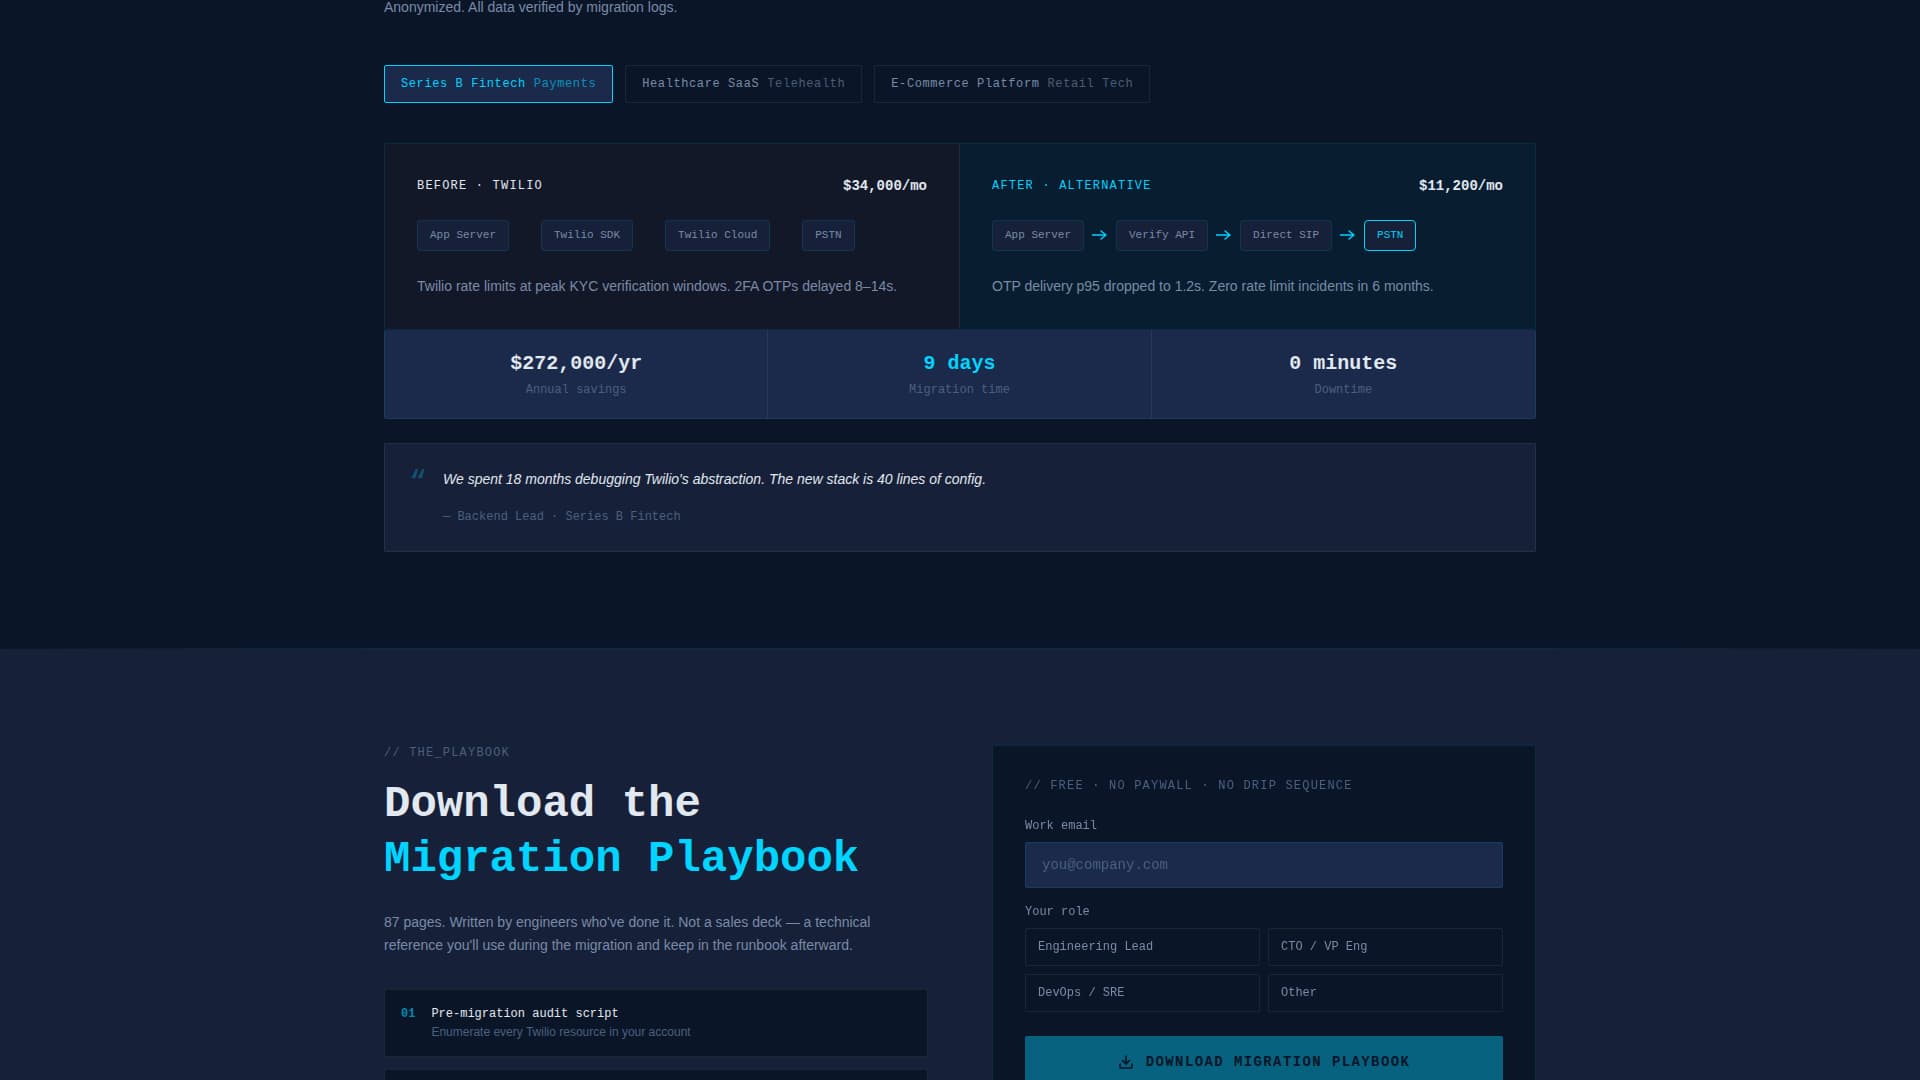
Task: Click the highlighted PSTN node in the alternative stack
Action: coord(1389,235)
